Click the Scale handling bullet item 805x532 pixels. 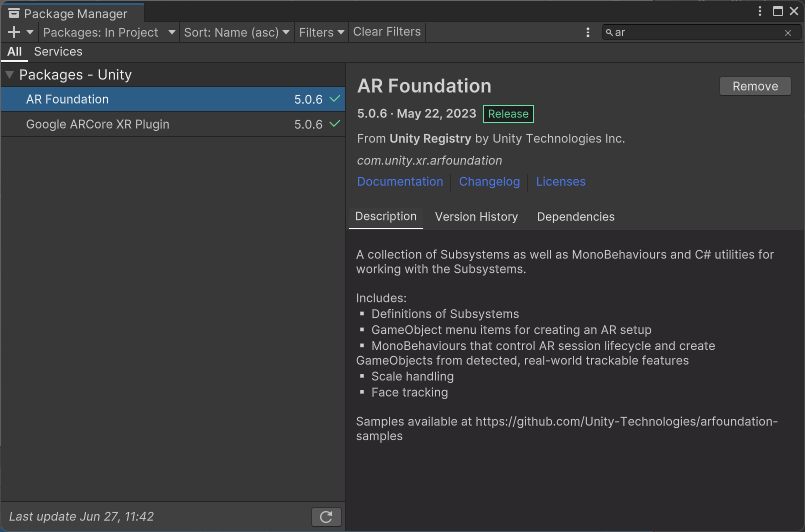pyautogui.click(x=412, y=376)
